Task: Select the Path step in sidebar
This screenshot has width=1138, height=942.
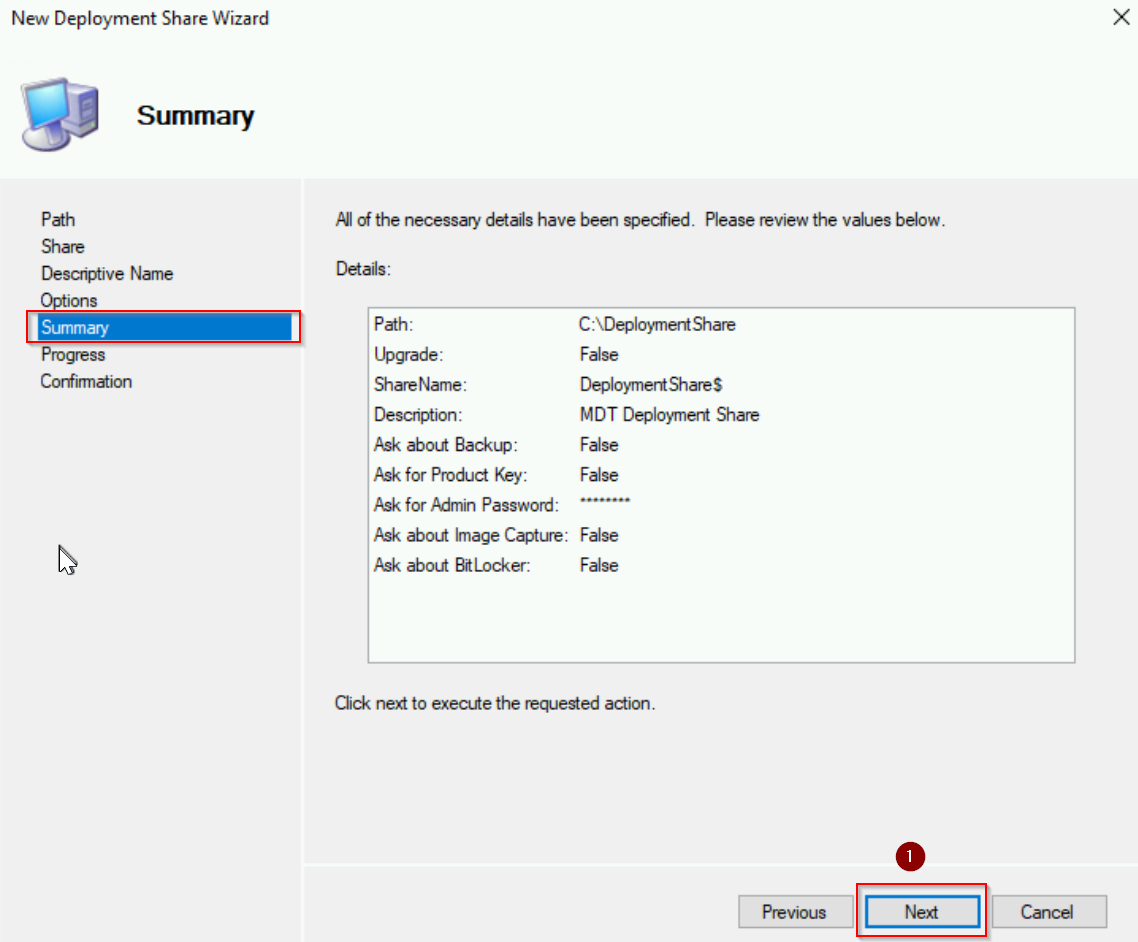Action: 57,219
